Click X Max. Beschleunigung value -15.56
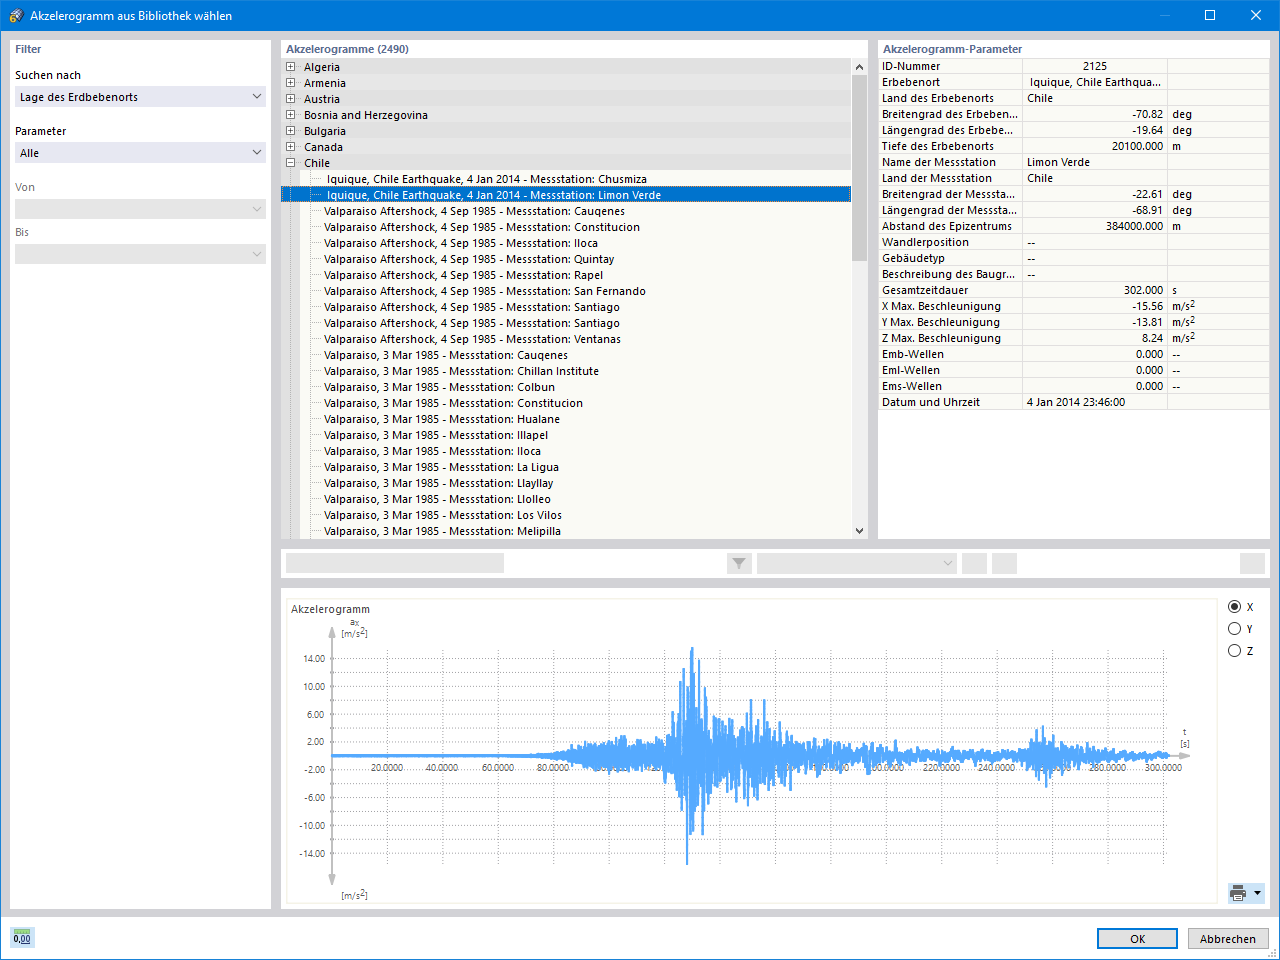 click(1094, 306)
